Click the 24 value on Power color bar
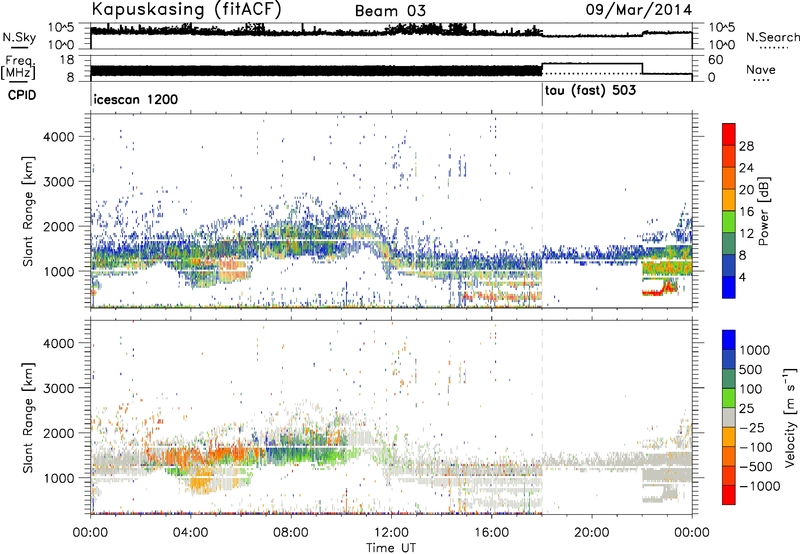 point(746,168)
